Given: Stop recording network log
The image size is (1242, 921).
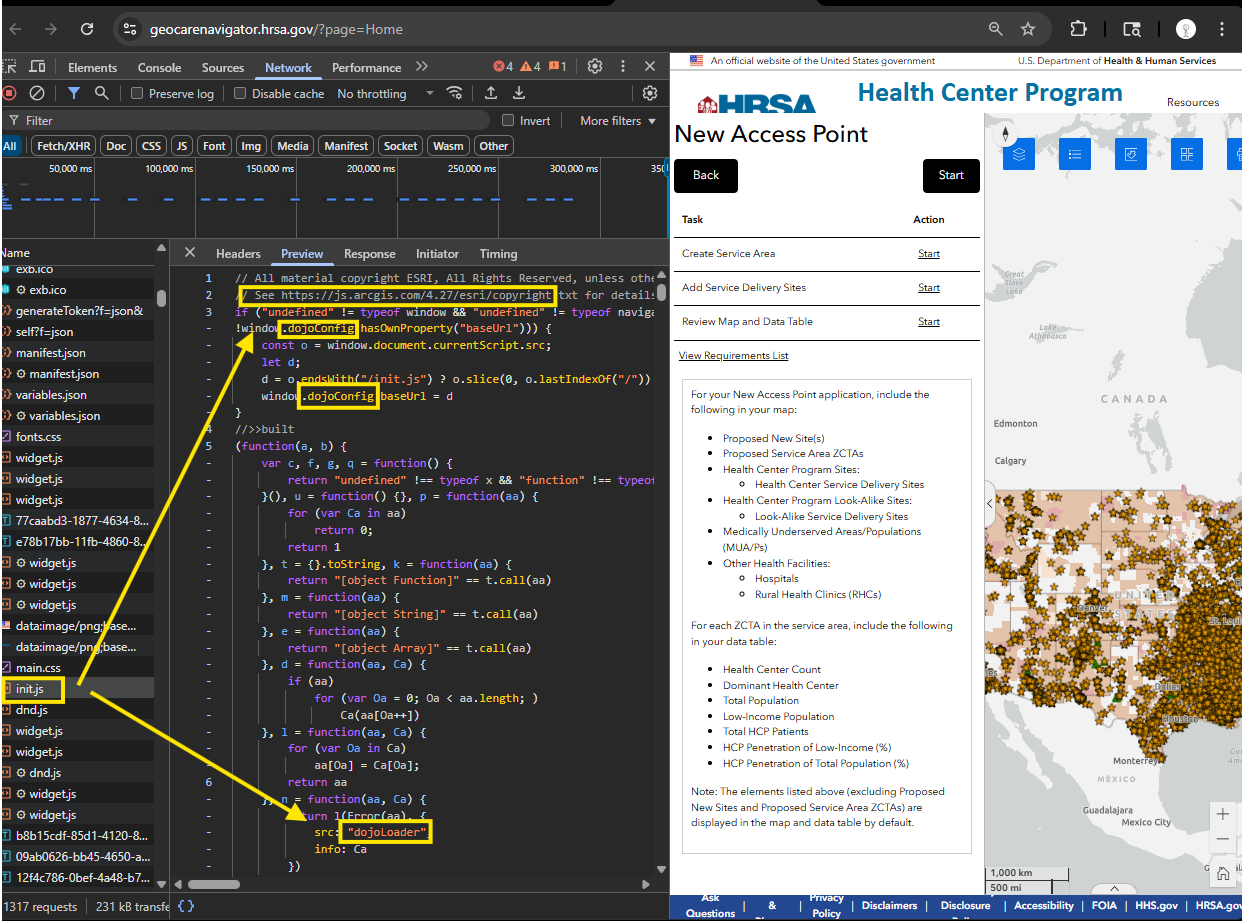Looking at the screenshot, I should click(x=9, y=93).
